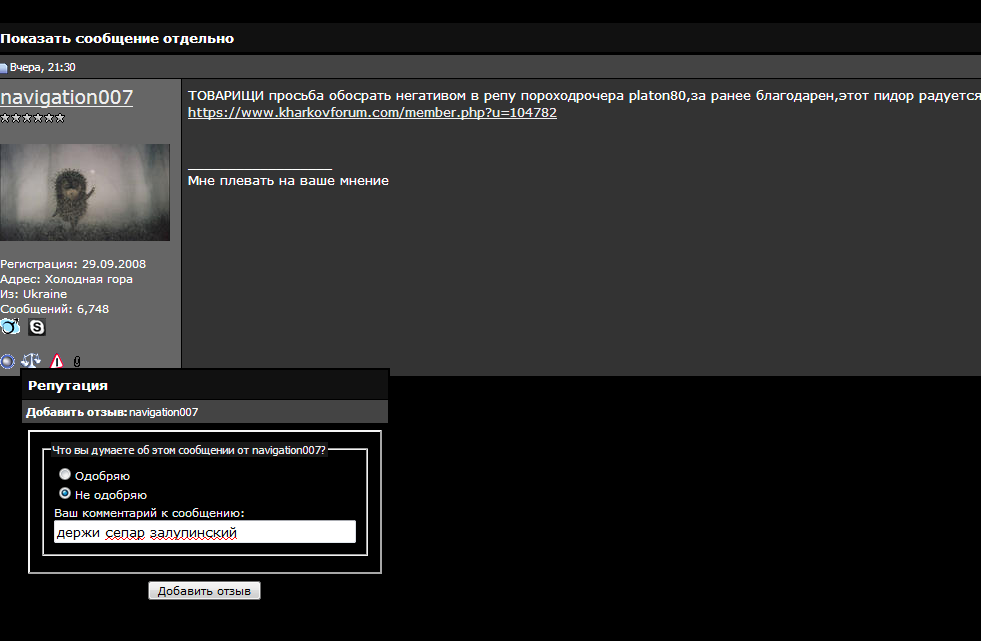
Task: Click the paperclip attachment icon
Action: click(77, 361)
